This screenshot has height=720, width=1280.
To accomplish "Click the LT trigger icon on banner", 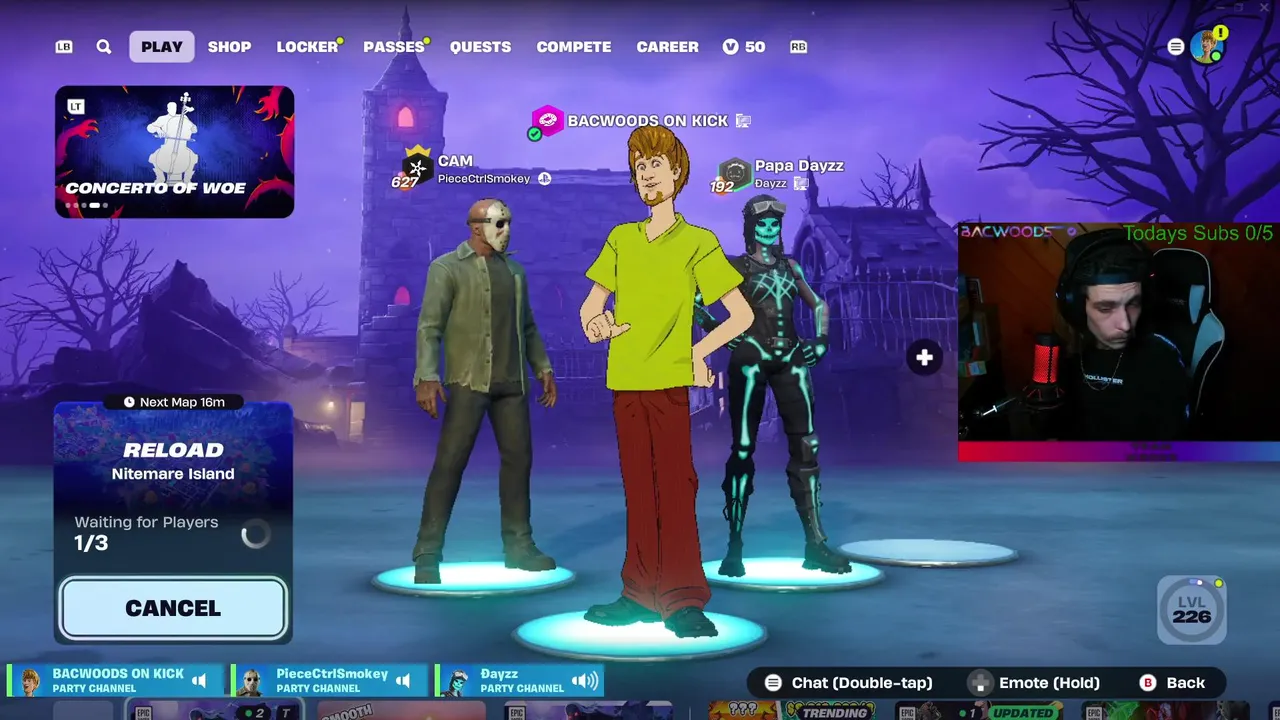I will (76, 106).
